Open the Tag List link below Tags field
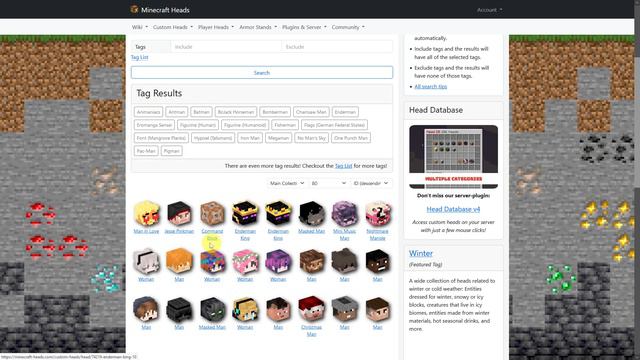640x360 pixels. click(140, 58)
